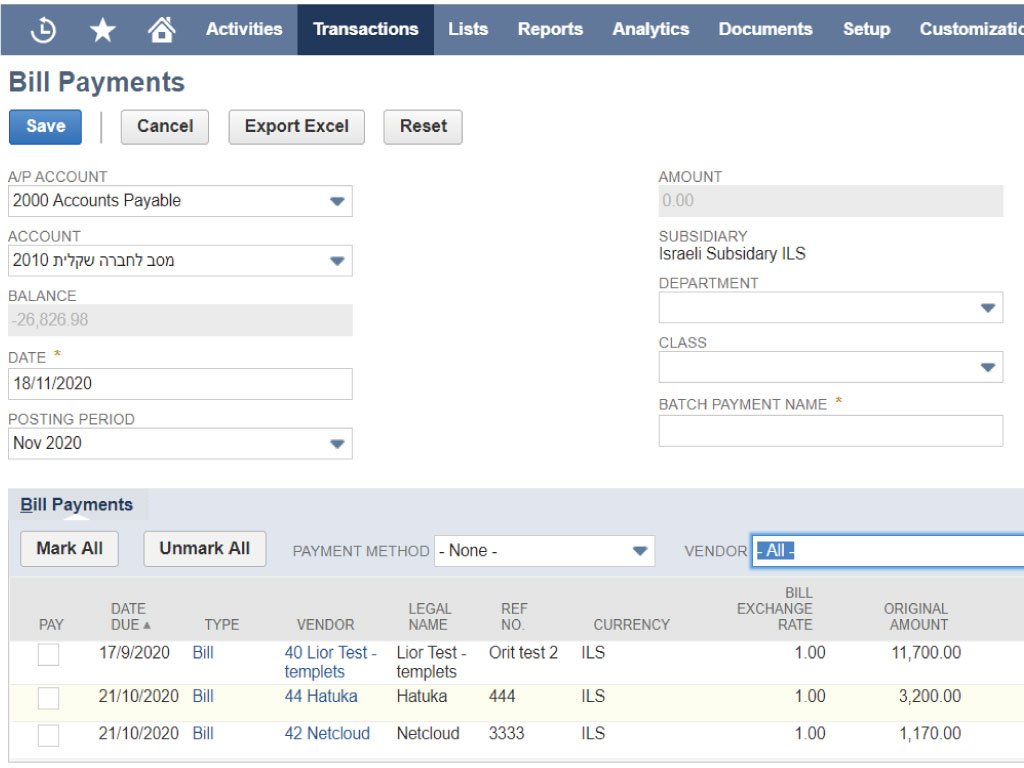This screenshot has width=1024, height=768.
Task: Click the Save button
Action: coord(46,127)
